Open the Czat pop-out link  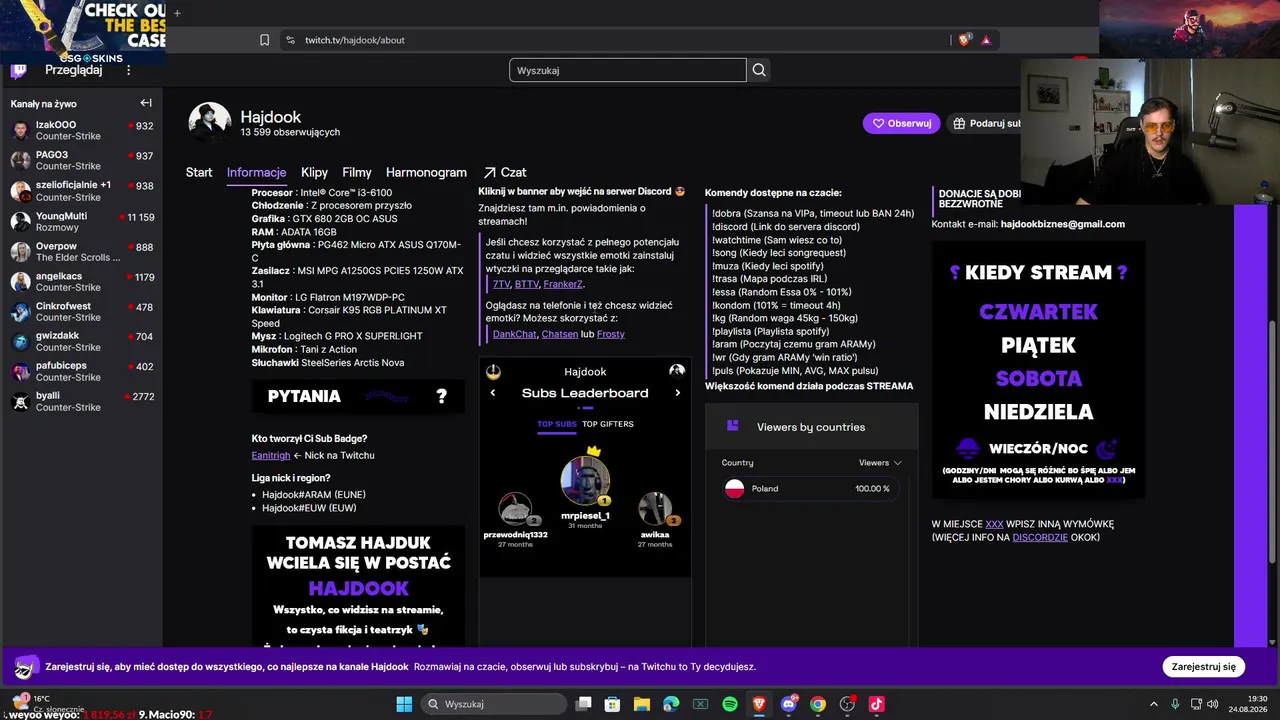click(505, 172)
